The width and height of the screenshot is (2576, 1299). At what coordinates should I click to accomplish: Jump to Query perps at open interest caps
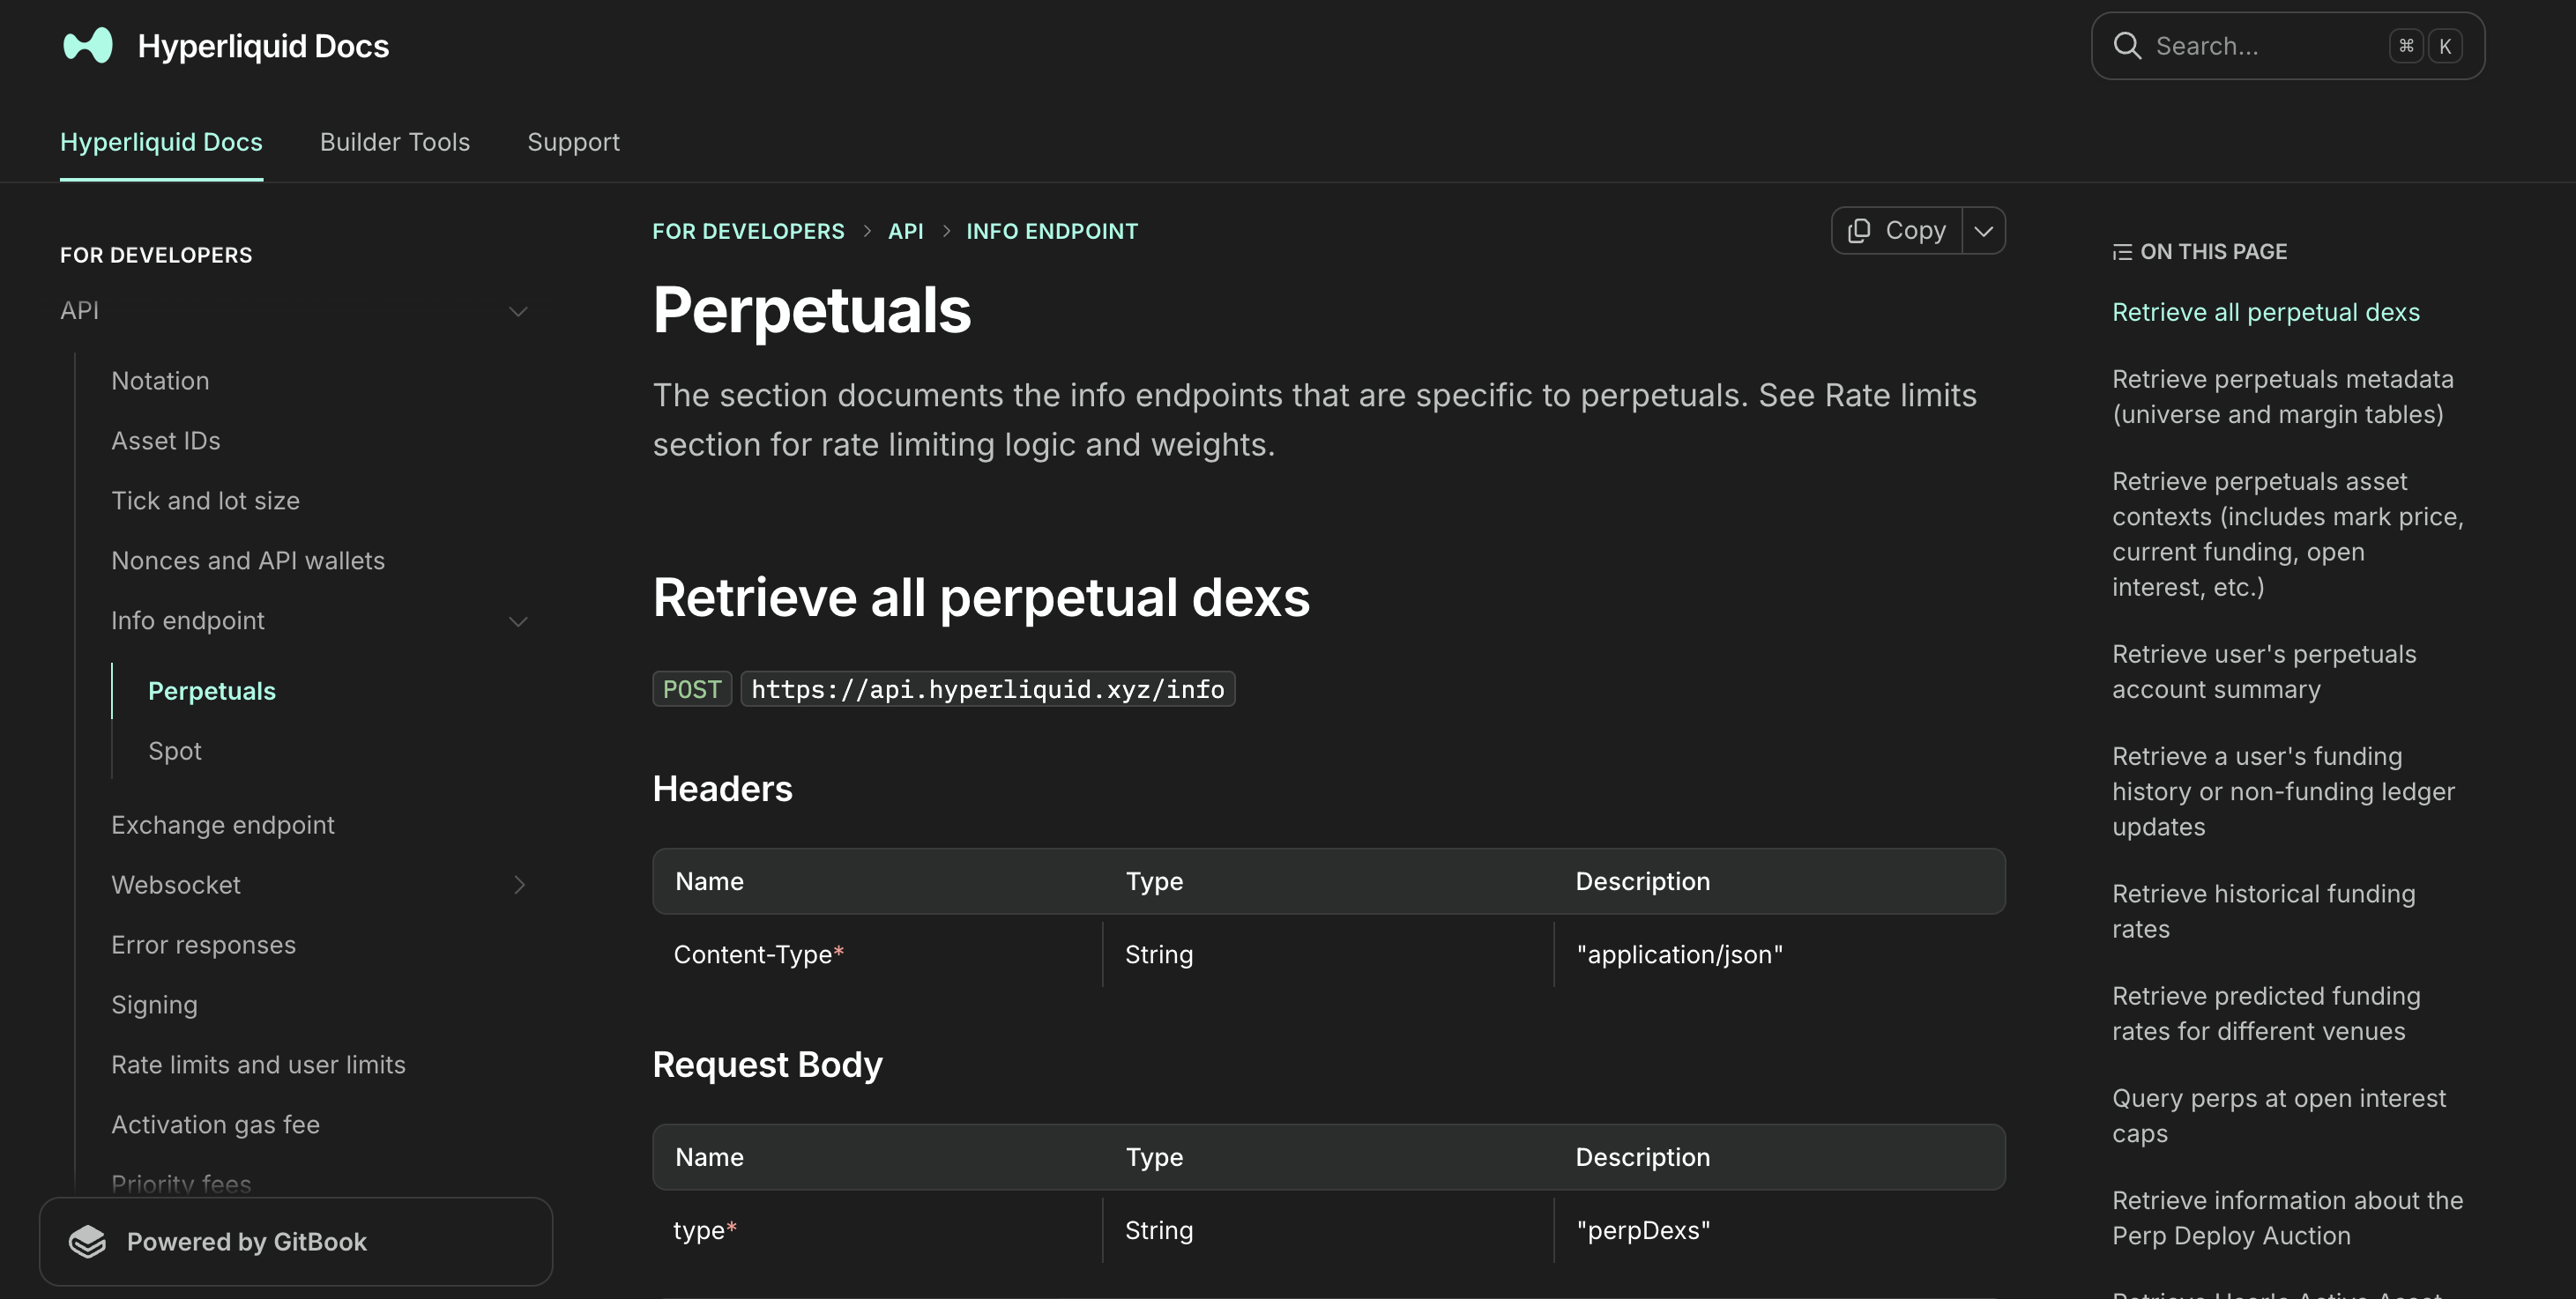point(2279,1116)
